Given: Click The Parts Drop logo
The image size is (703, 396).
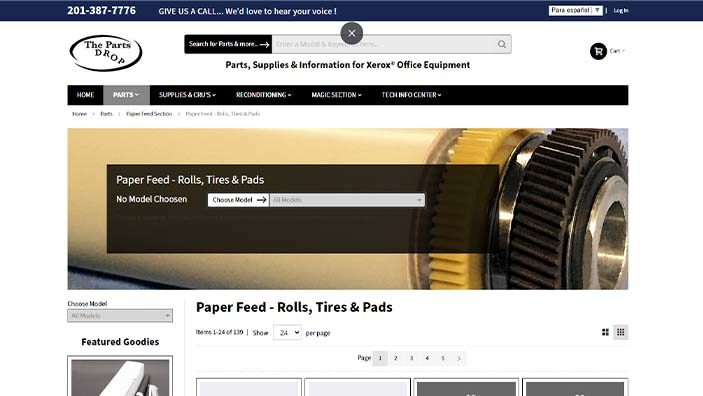Looking at the screenshot, I should [x=106, y=53].
